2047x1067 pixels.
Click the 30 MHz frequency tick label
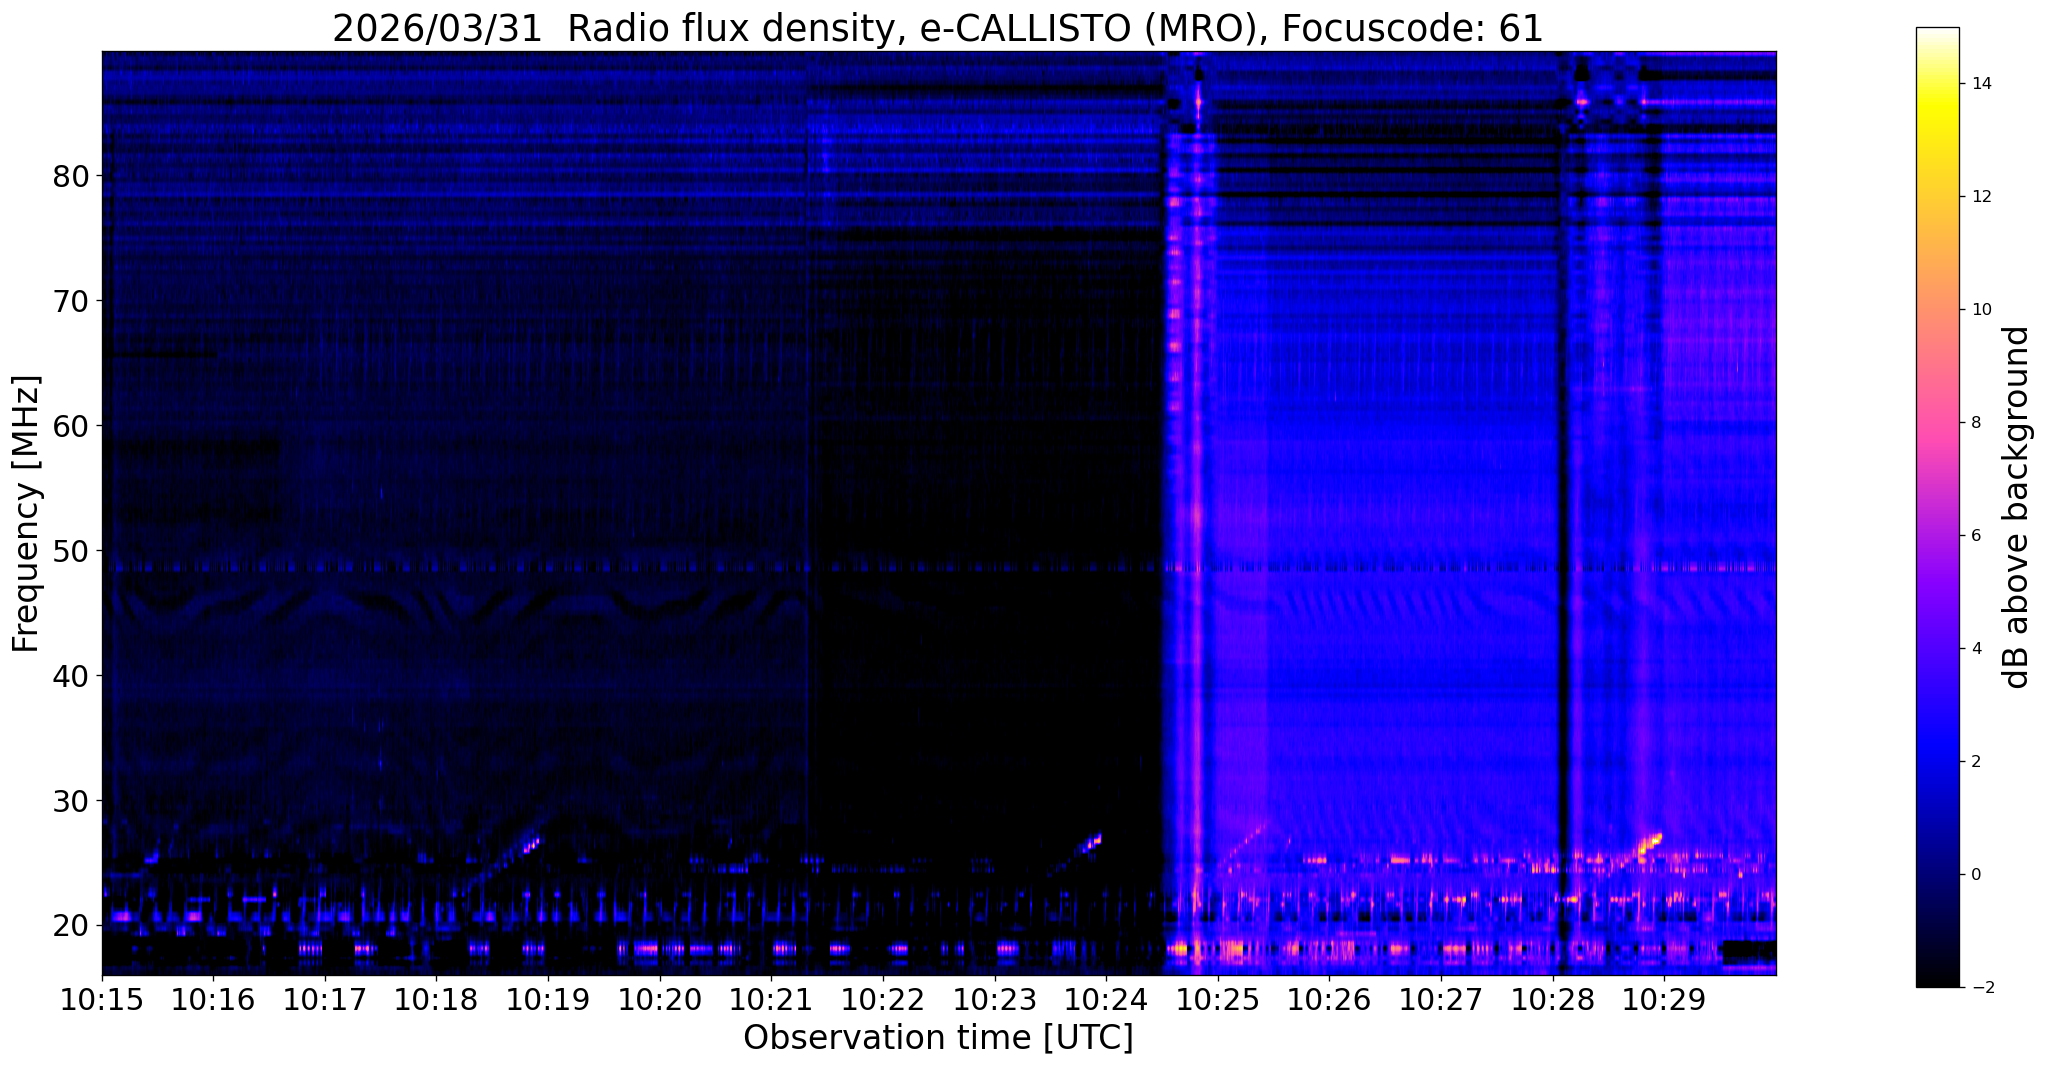(x=71, y=801)
